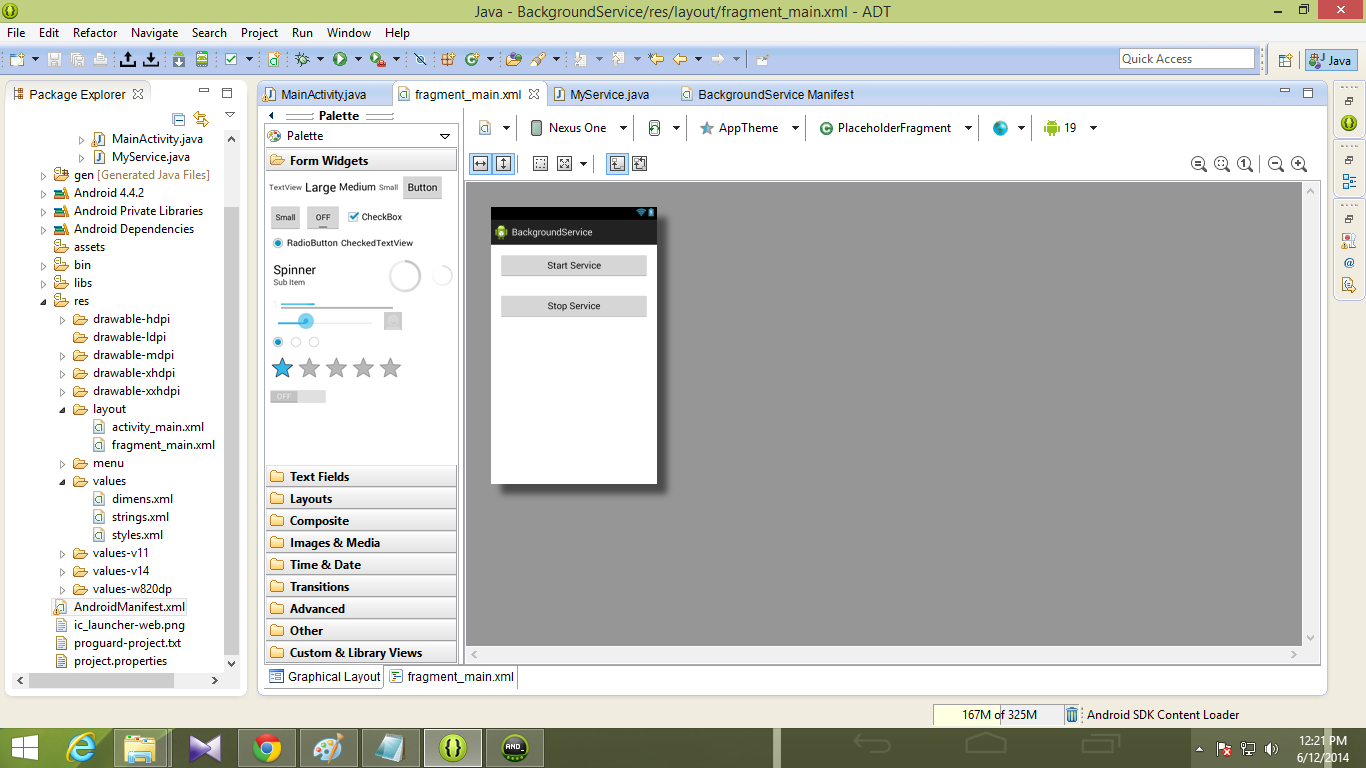Viewport: 1366px width, 768px height.
Task: Click the Back navigation arrow icon
Action: click(x=680, y=59)
